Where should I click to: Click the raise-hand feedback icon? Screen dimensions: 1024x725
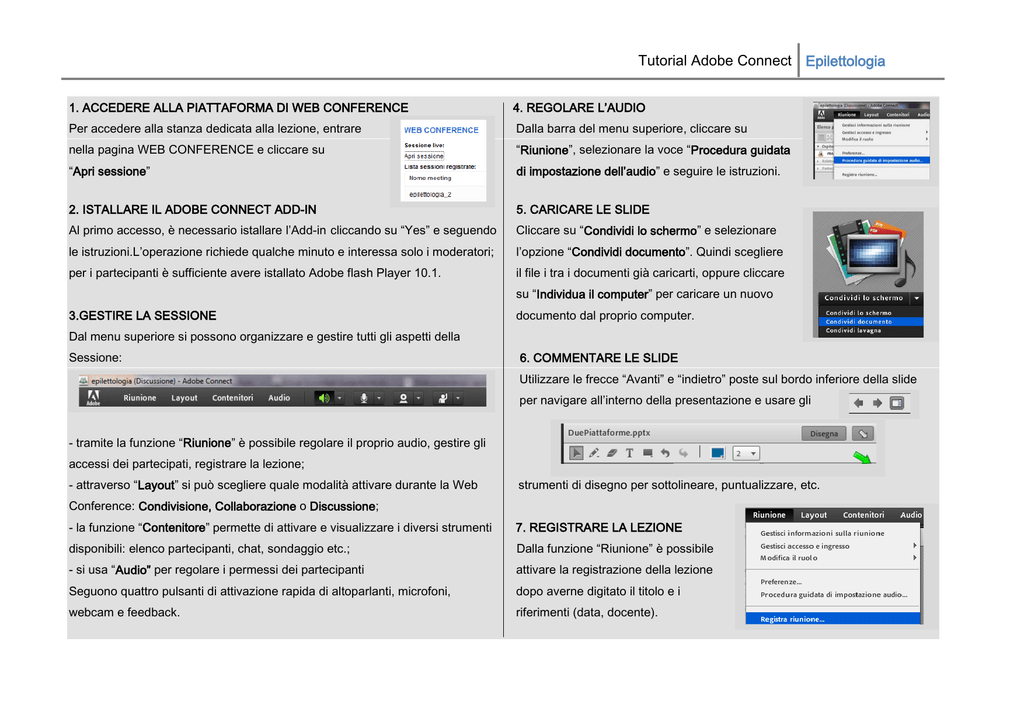point(443,398)
